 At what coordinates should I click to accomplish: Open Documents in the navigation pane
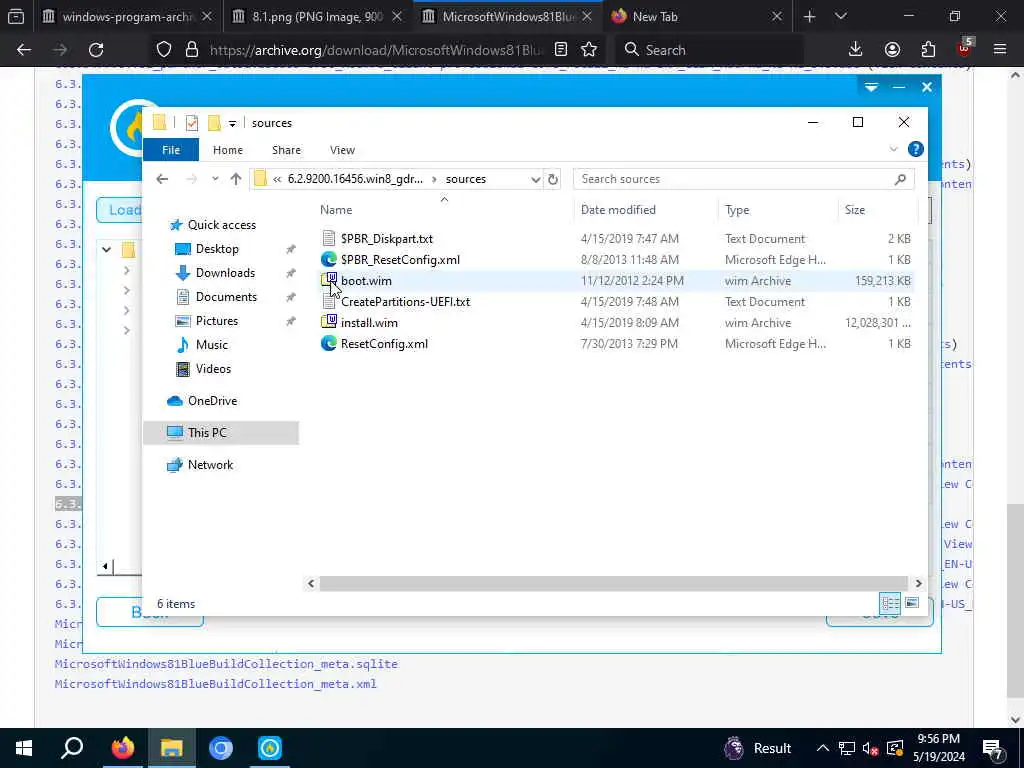pyautogui.click(x=226, y=297)
